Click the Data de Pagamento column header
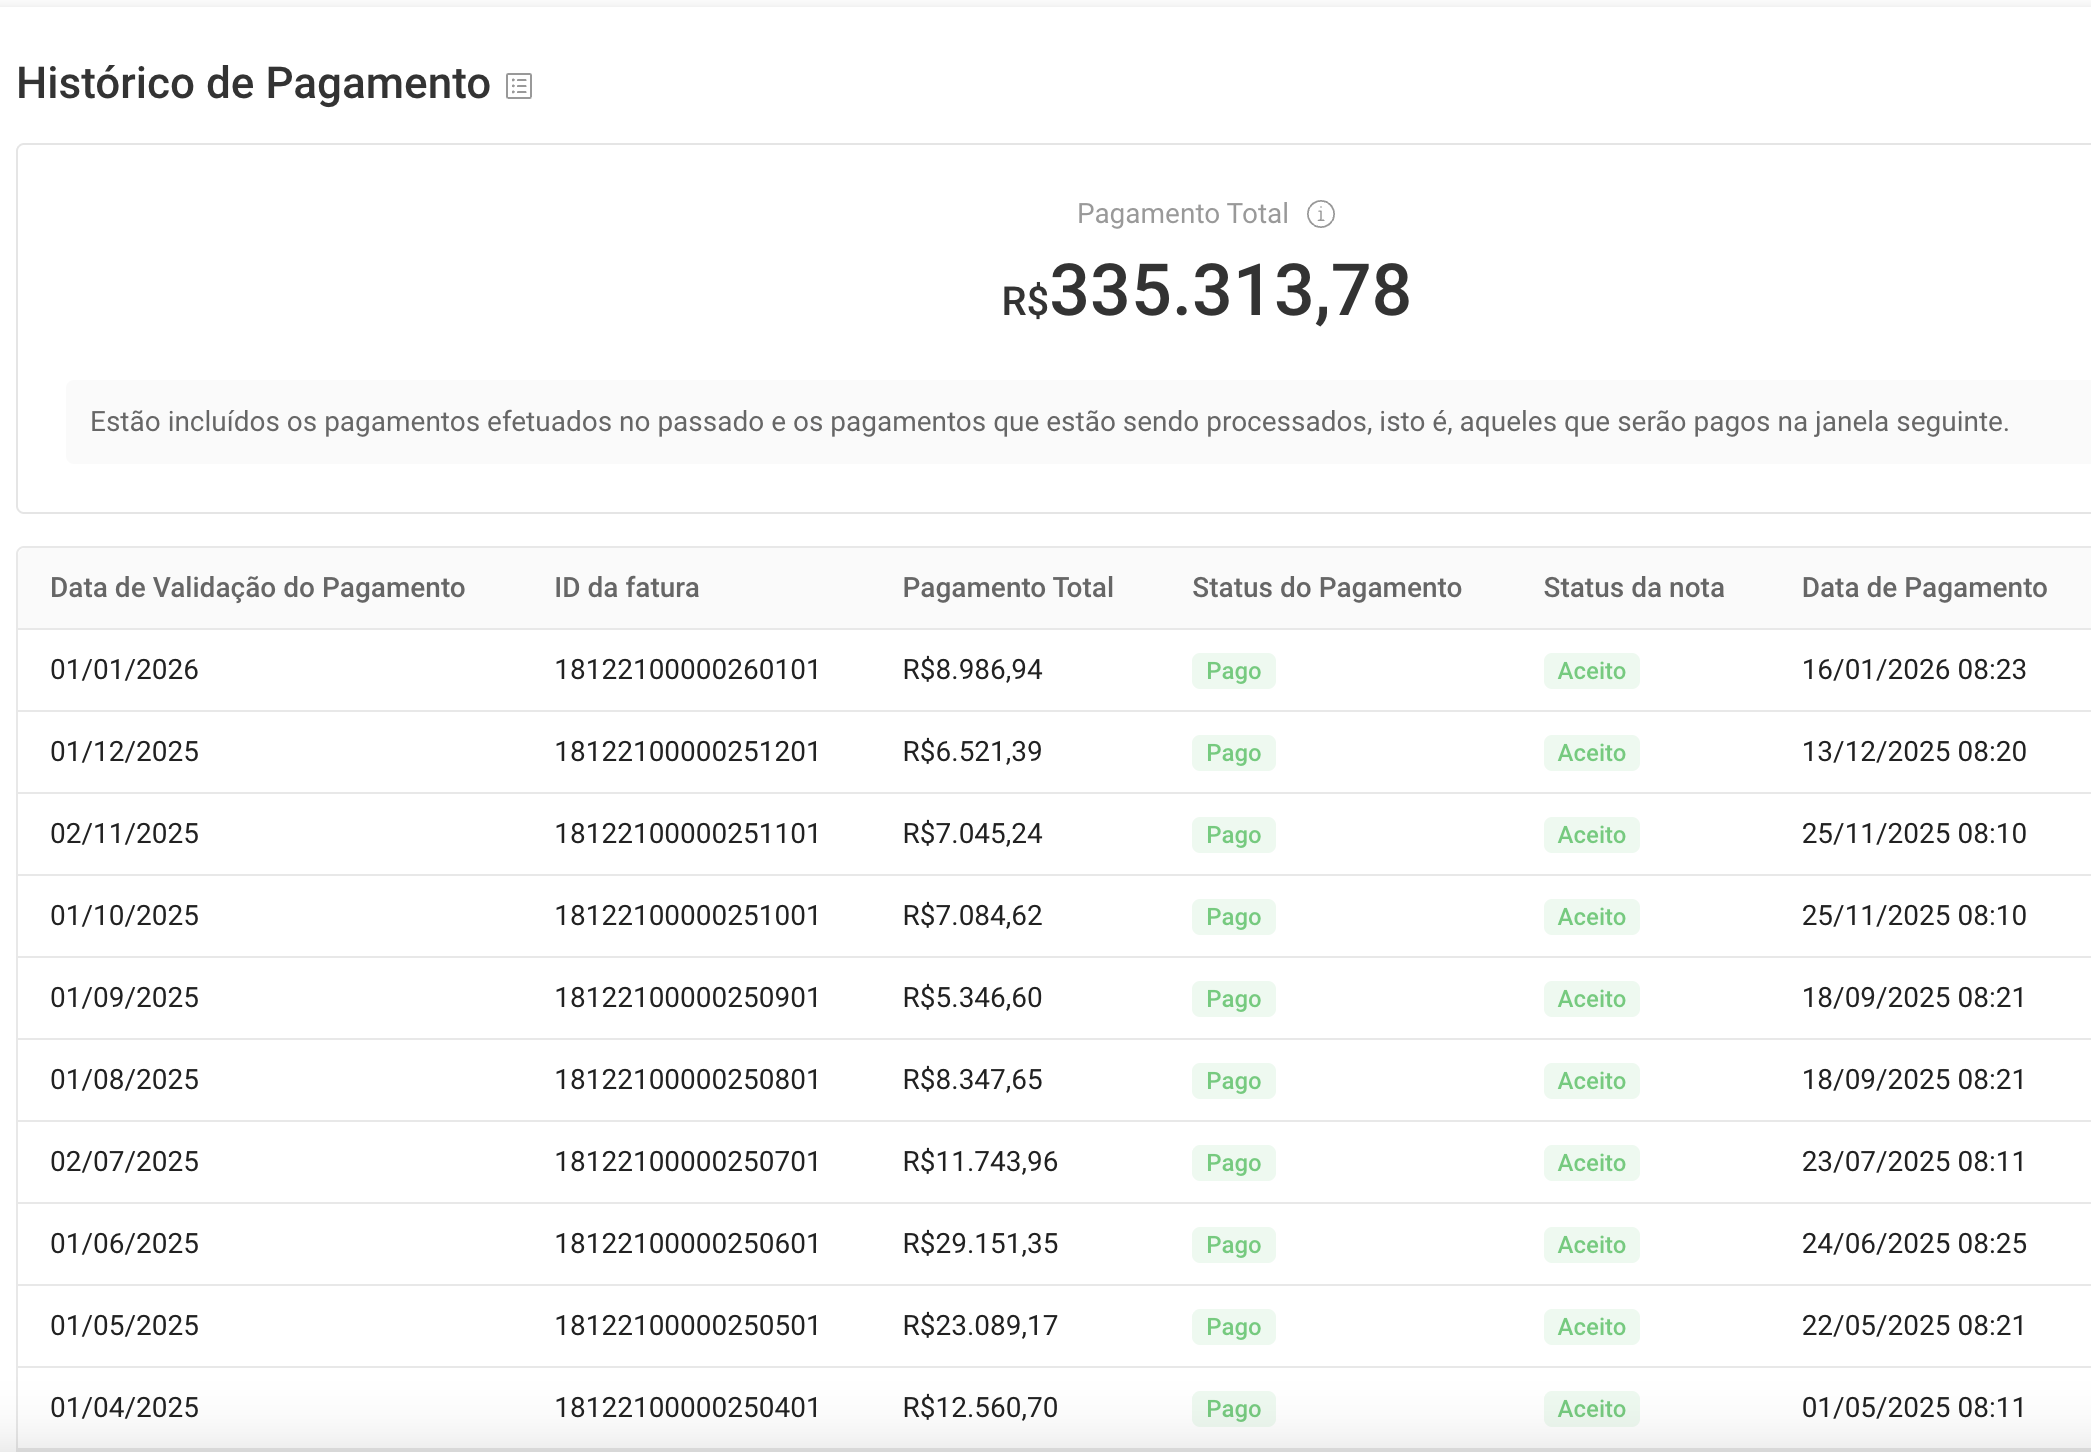The width and height of the screenshot is (2091, 1452). click(1924, 588)
